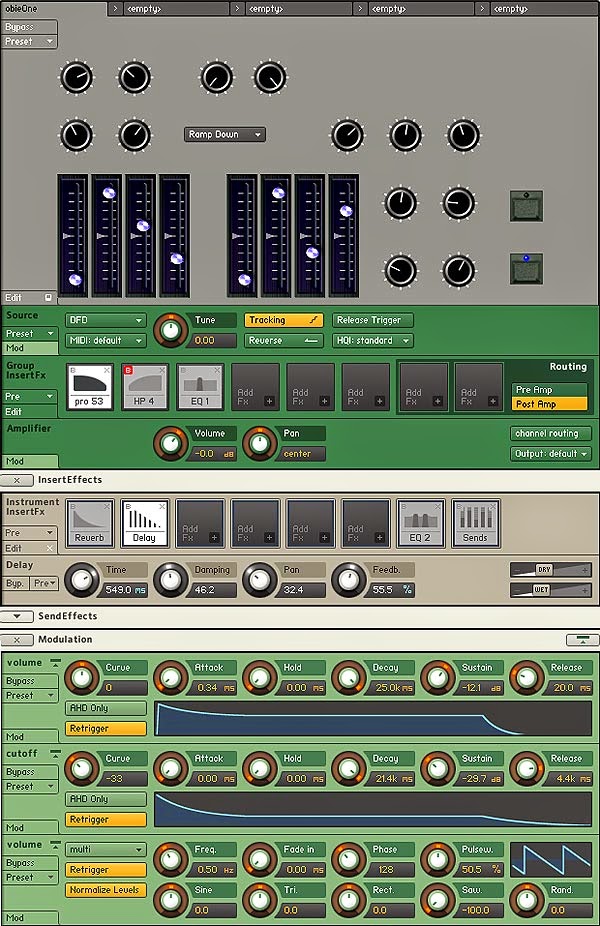This screenshot has width=600, height=926.
Task: Toggle Retrigger on cutoff envelope
Action: [x=106, y=820]
